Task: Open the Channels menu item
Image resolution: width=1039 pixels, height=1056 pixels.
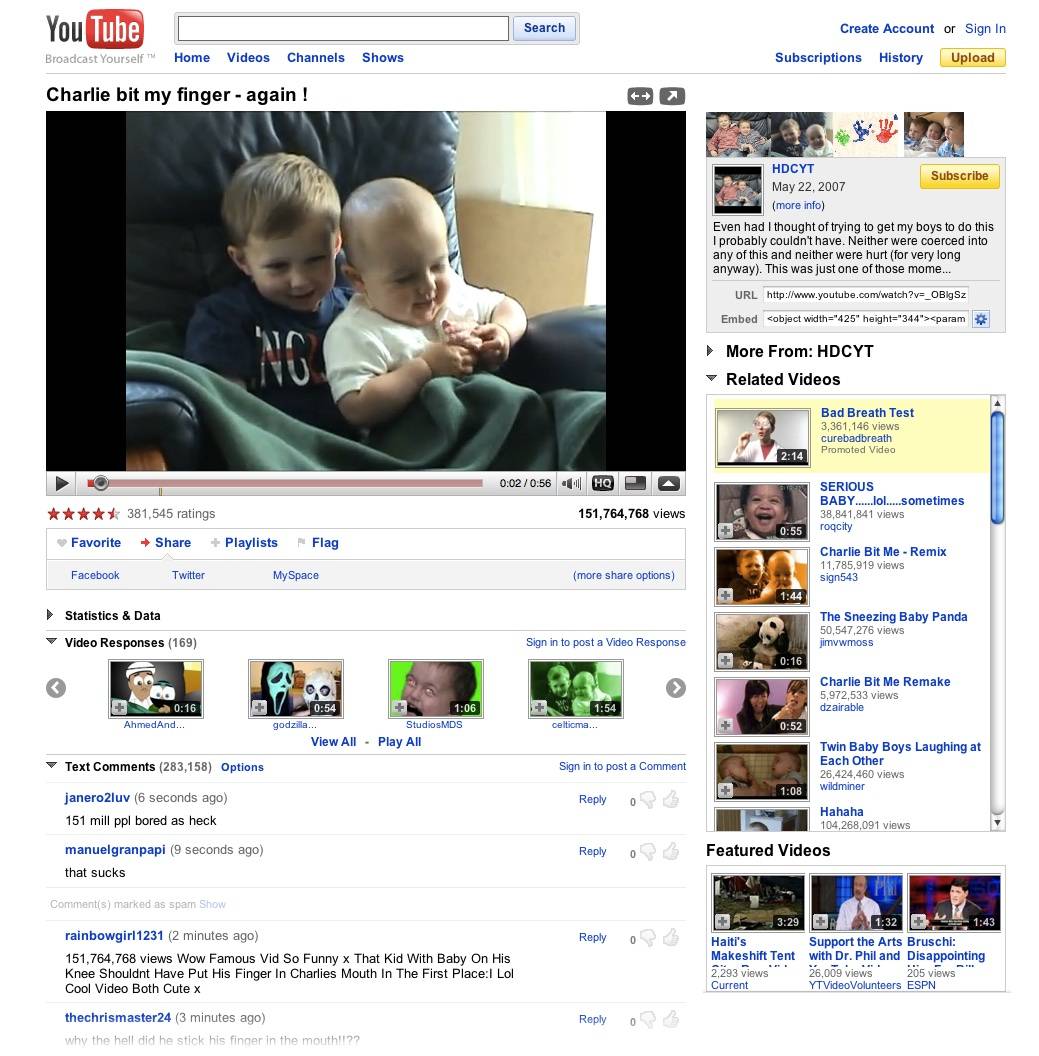Action: click(x=316, y=58)
